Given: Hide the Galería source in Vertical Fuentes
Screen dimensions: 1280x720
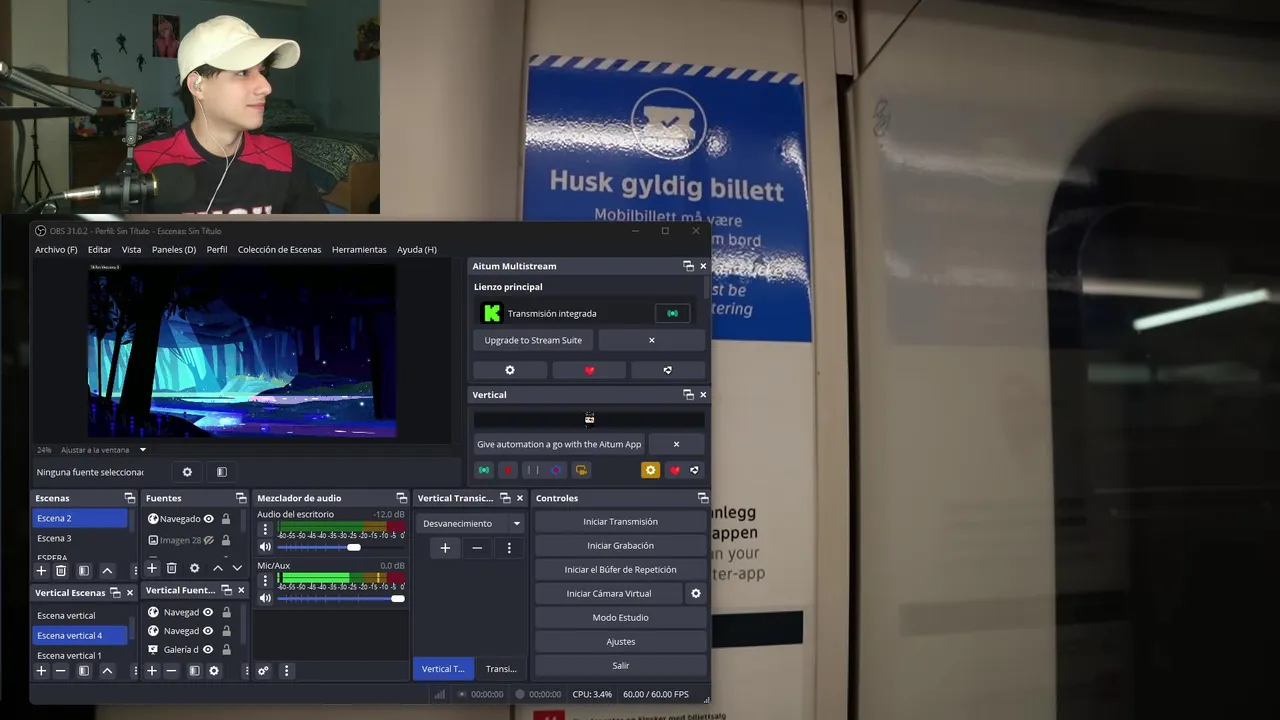Looking at the screenshot, I should pyautogui.click(x=208, y=650).
